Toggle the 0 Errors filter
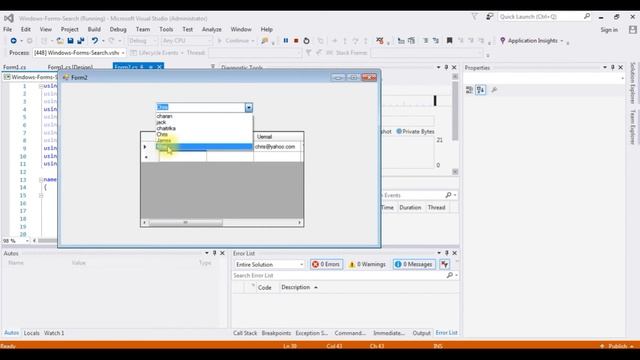 (x=326, y=264)
